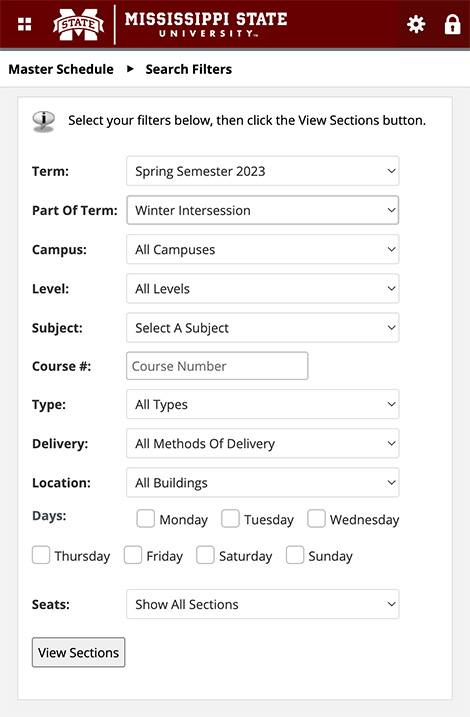Click the Mississippi State University wordmark
The height and width of the screenshot is (717, 470).
click(x=206, y=24)
